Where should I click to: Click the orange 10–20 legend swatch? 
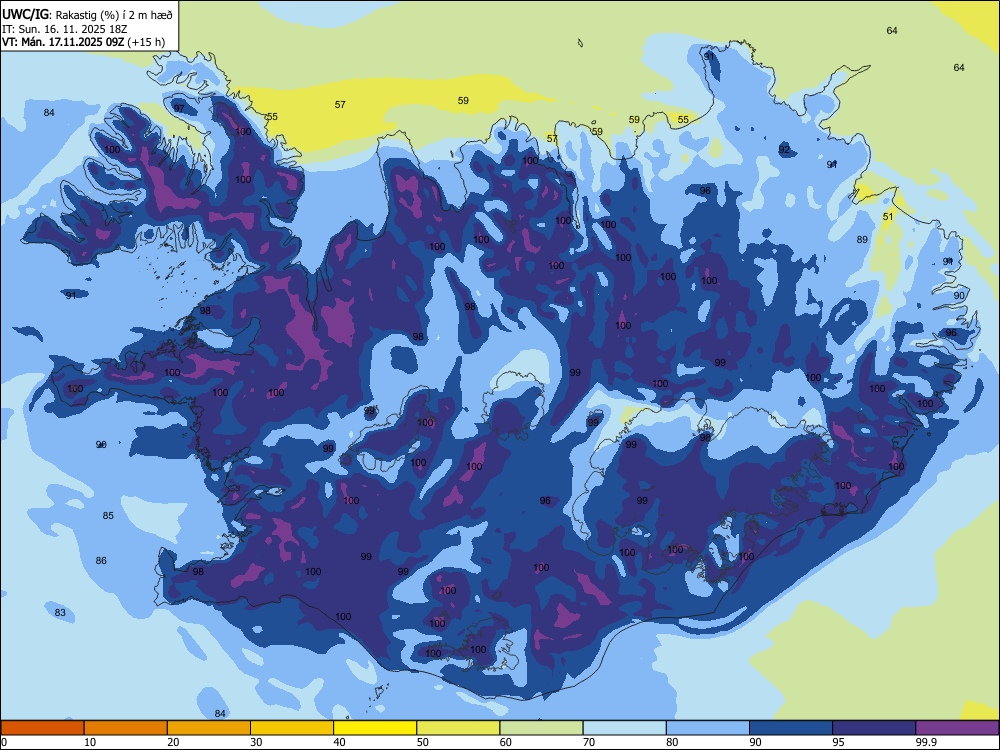[x=126, y=728]
